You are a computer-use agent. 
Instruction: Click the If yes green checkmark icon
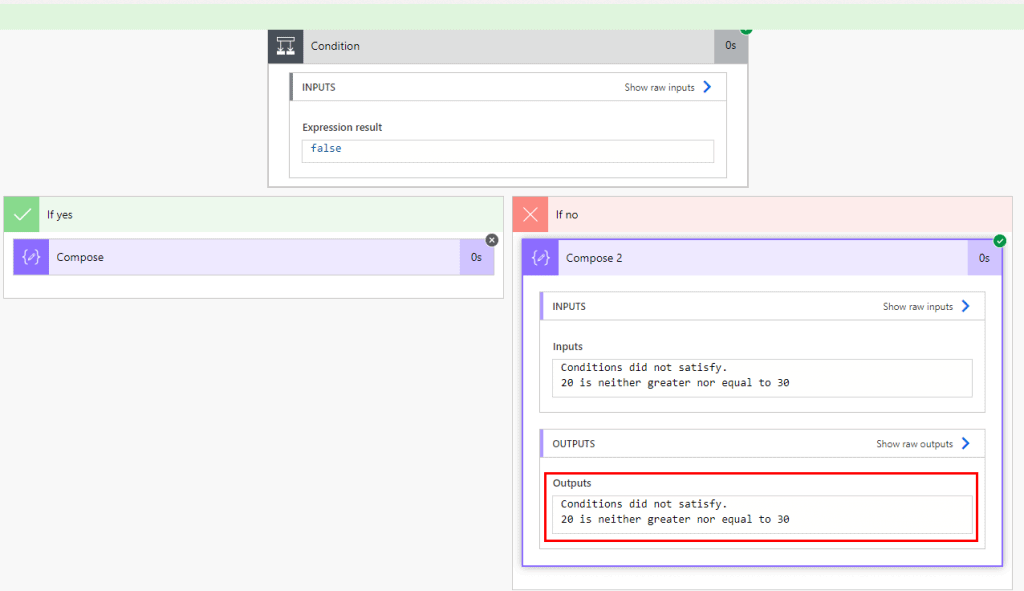click(x=22, y=214)
